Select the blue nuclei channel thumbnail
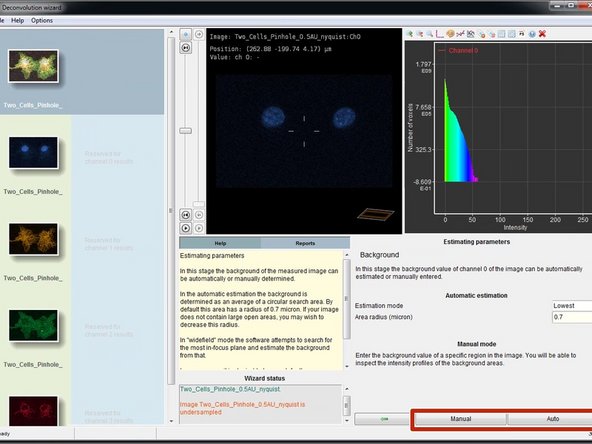This screenshot has width=592, height=444. click(x=33, y=153)
